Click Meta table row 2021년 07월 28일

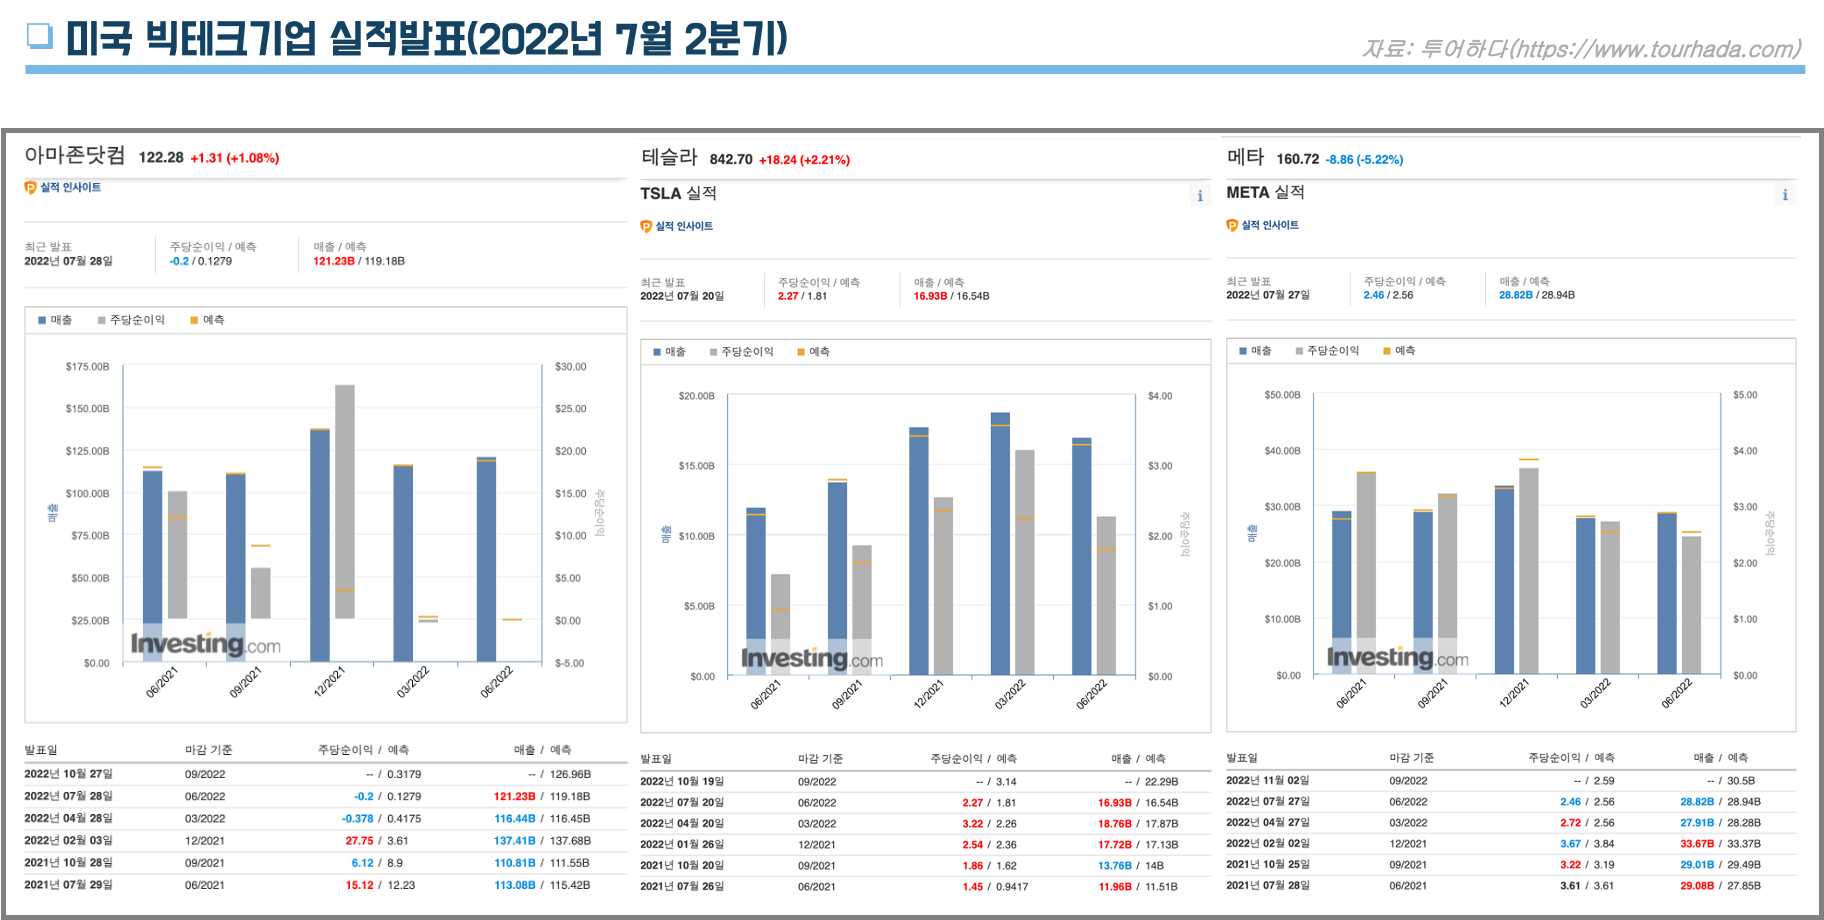click(x=1510, y=886)
